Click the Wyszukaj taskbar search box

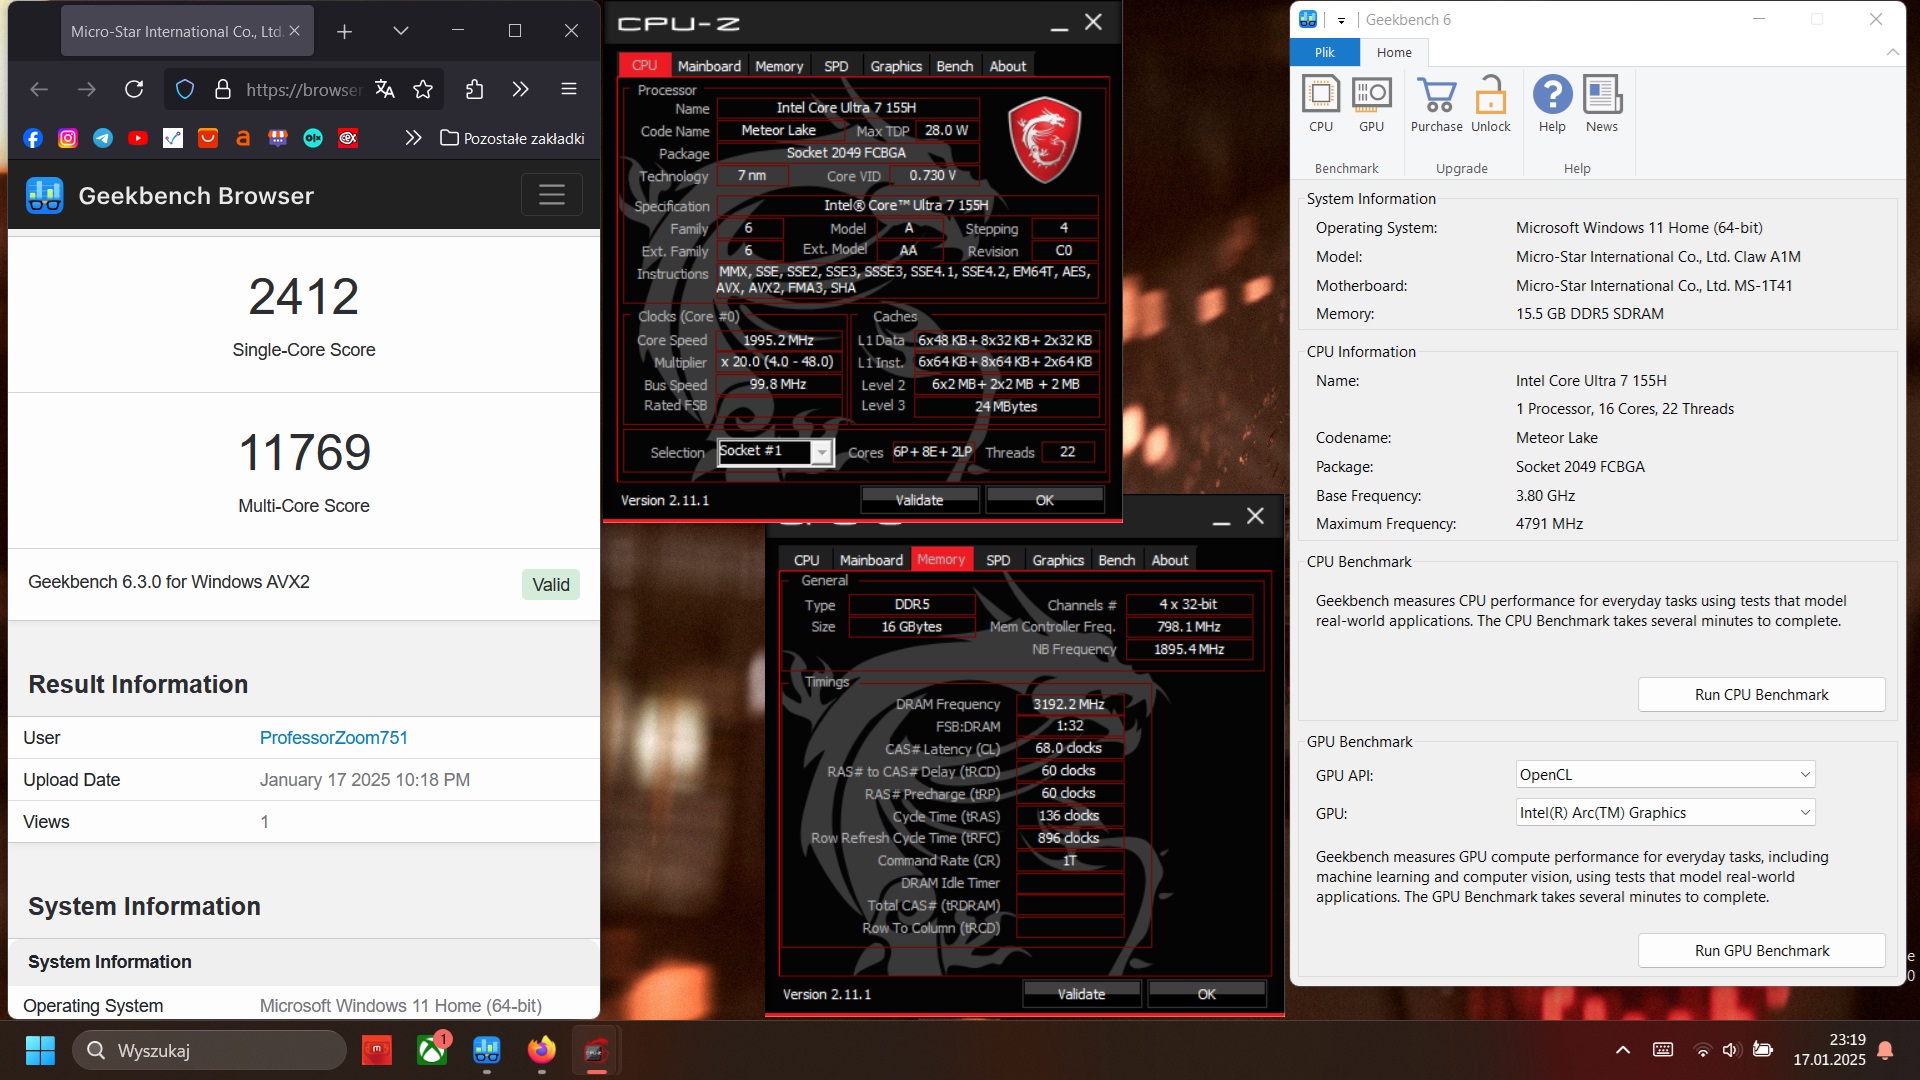[209, 1050]
